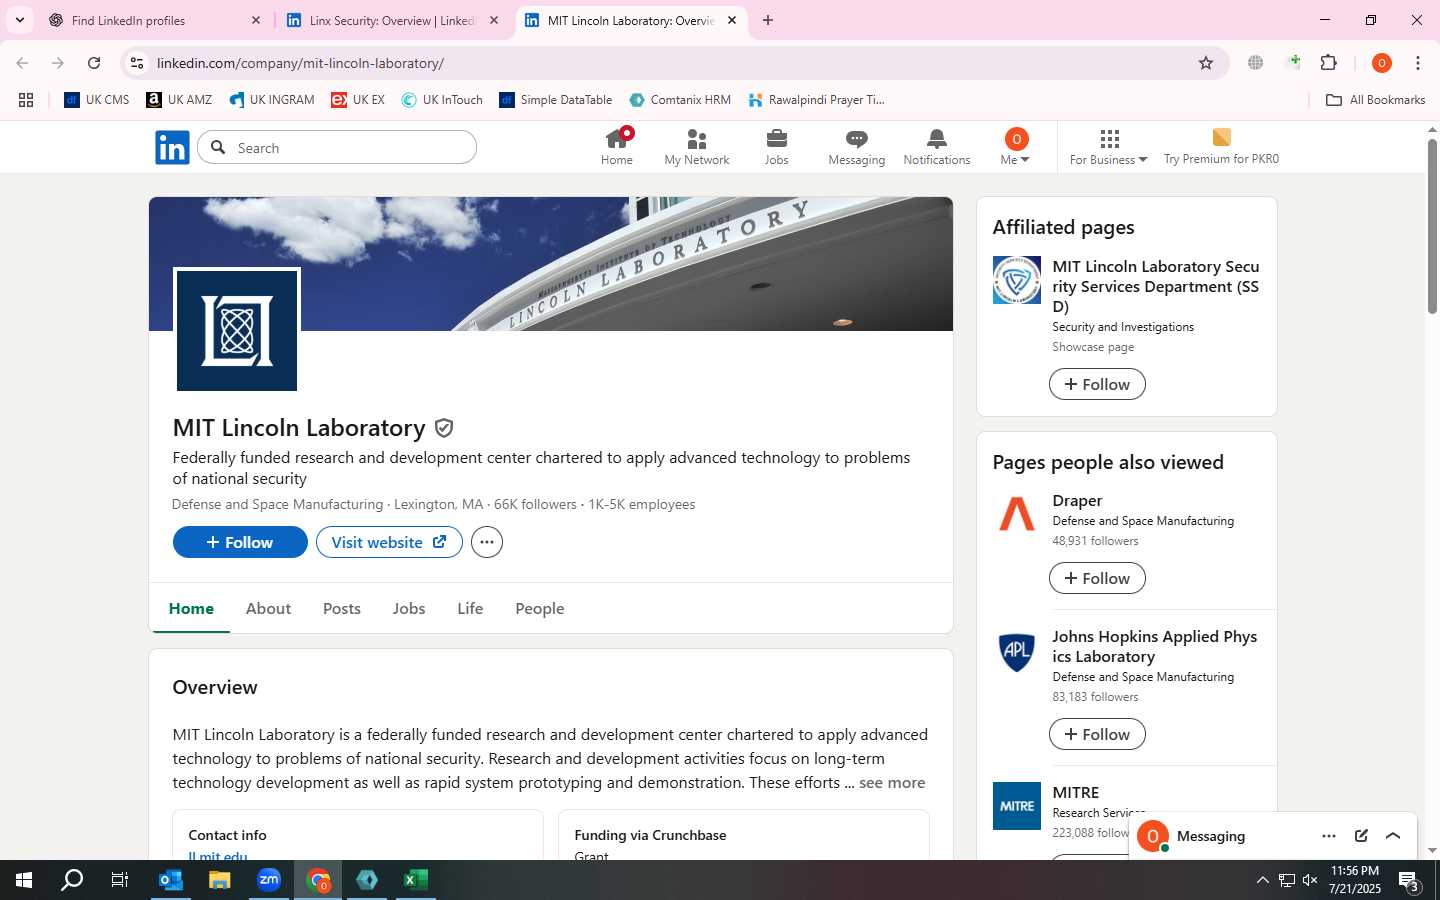Expand the Messaging overlay chevron

tap(1393, 836)
